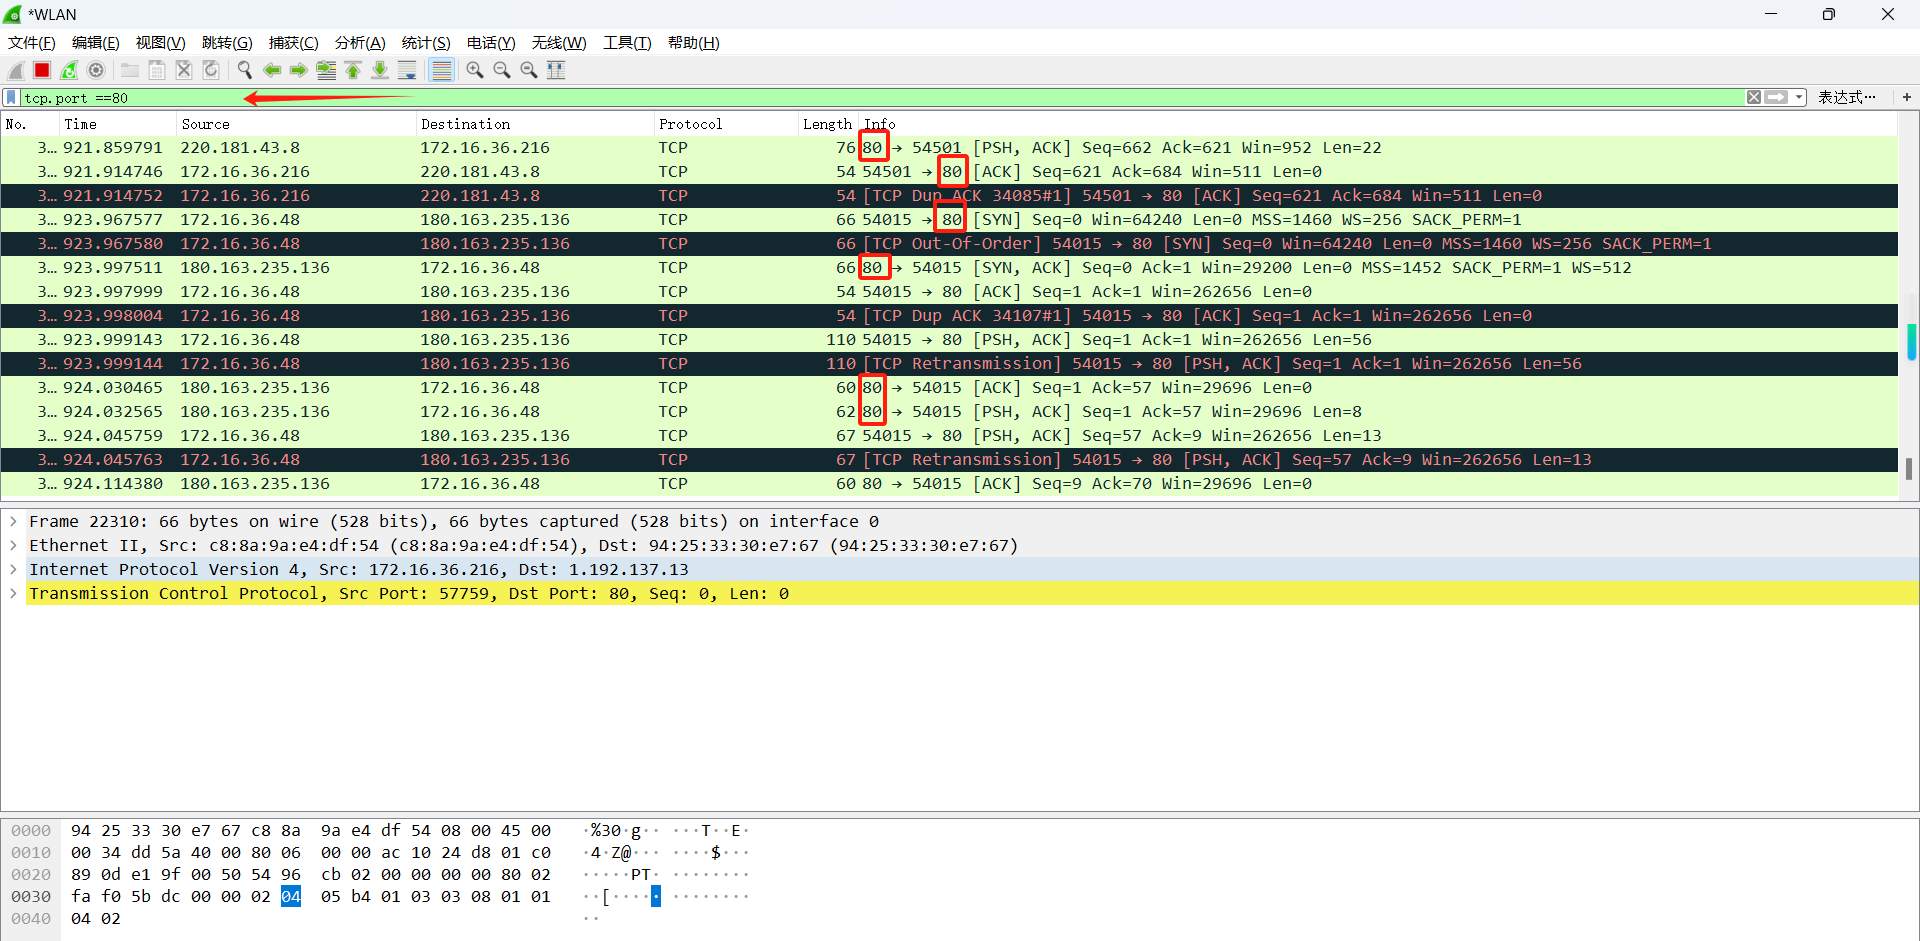The width and height of the screenshot is (1920, 941).
Task: Stop the running capture
Action: coord(41,70)
